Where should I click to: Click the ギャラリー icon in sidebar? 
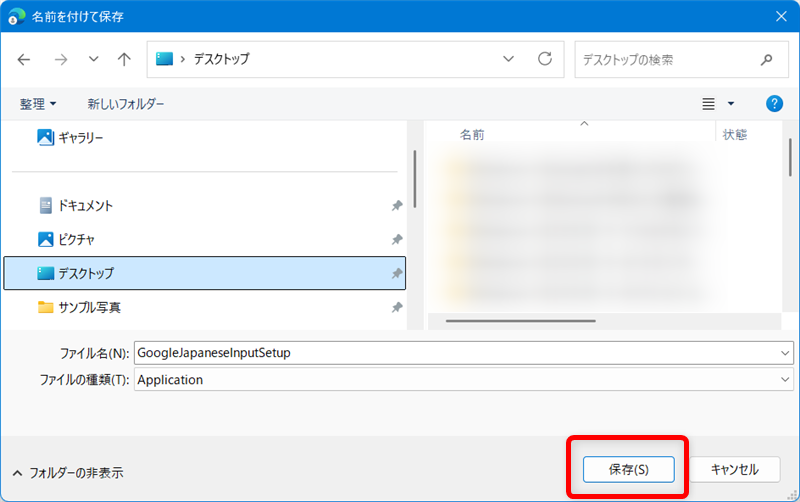click(45, 137)
